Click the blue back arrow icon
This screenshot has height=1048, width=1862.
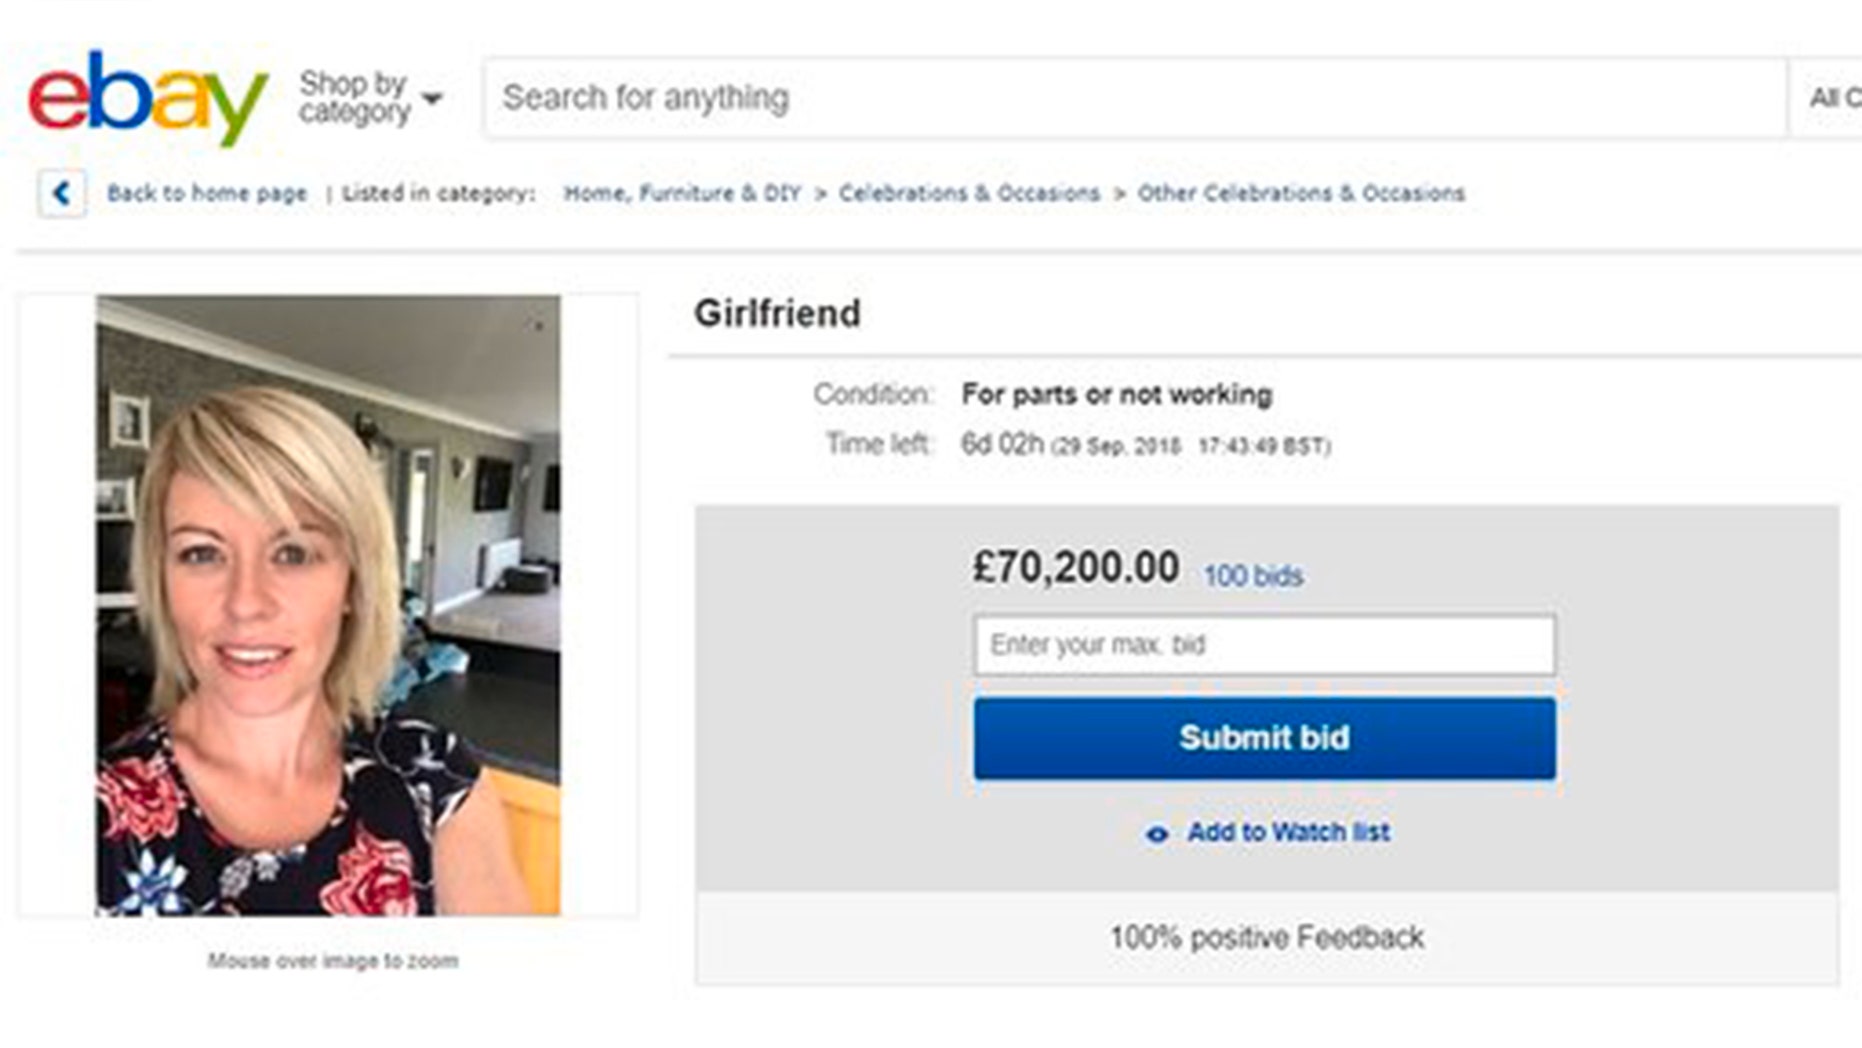[x=62, y=193]
